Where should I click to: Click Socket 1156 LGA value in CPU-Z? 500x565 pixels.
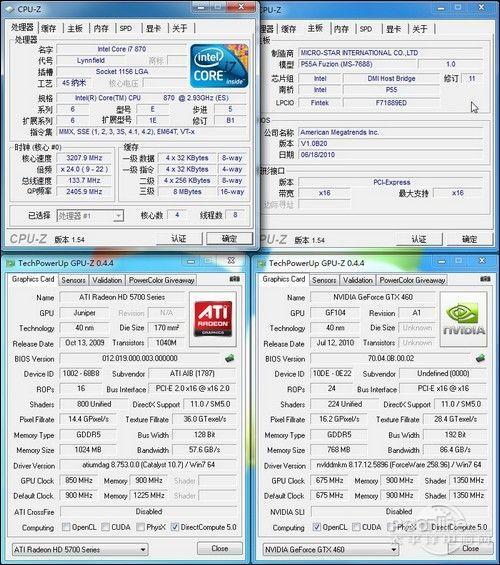pos(122,71)
